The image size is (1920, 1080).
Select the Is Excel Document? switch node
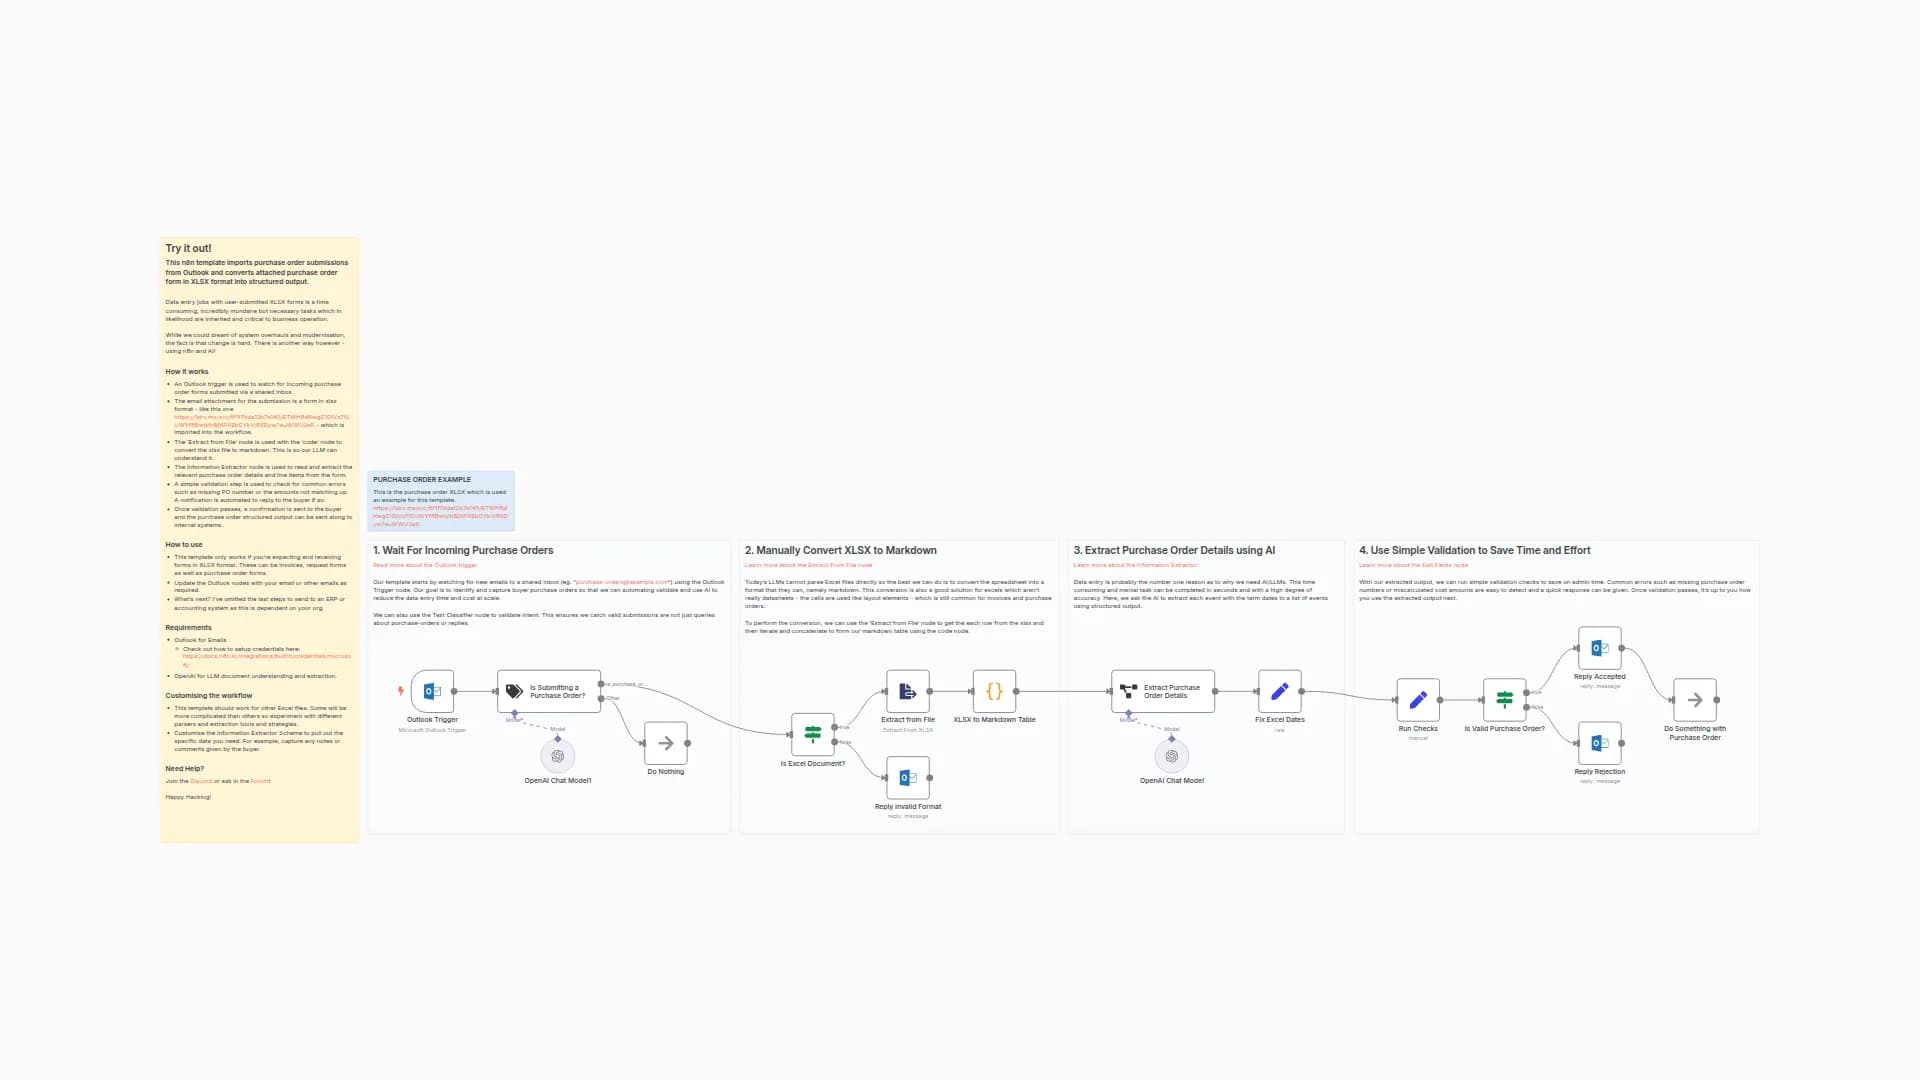pyautogui.click(x=812, y=735)
